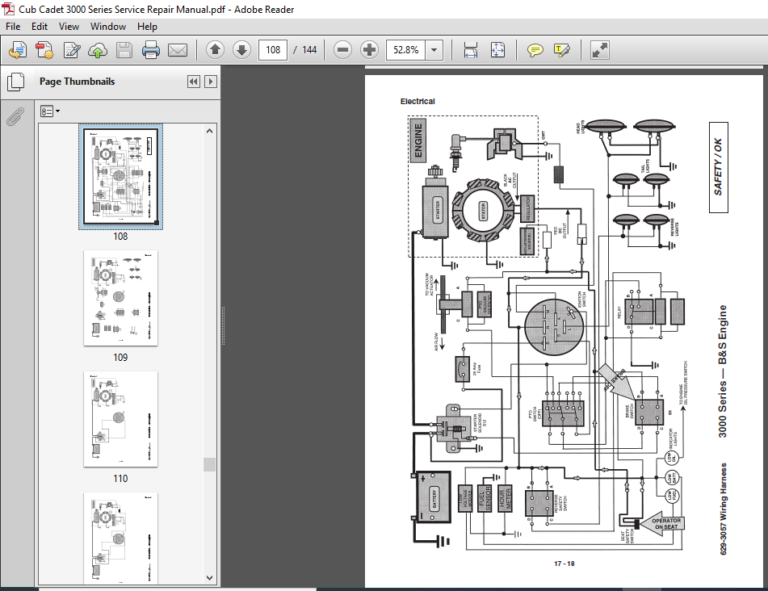Click the 3000 Series — B&S Engine title
This screenshot has width=768, height=591.
[x=722, y=371]
